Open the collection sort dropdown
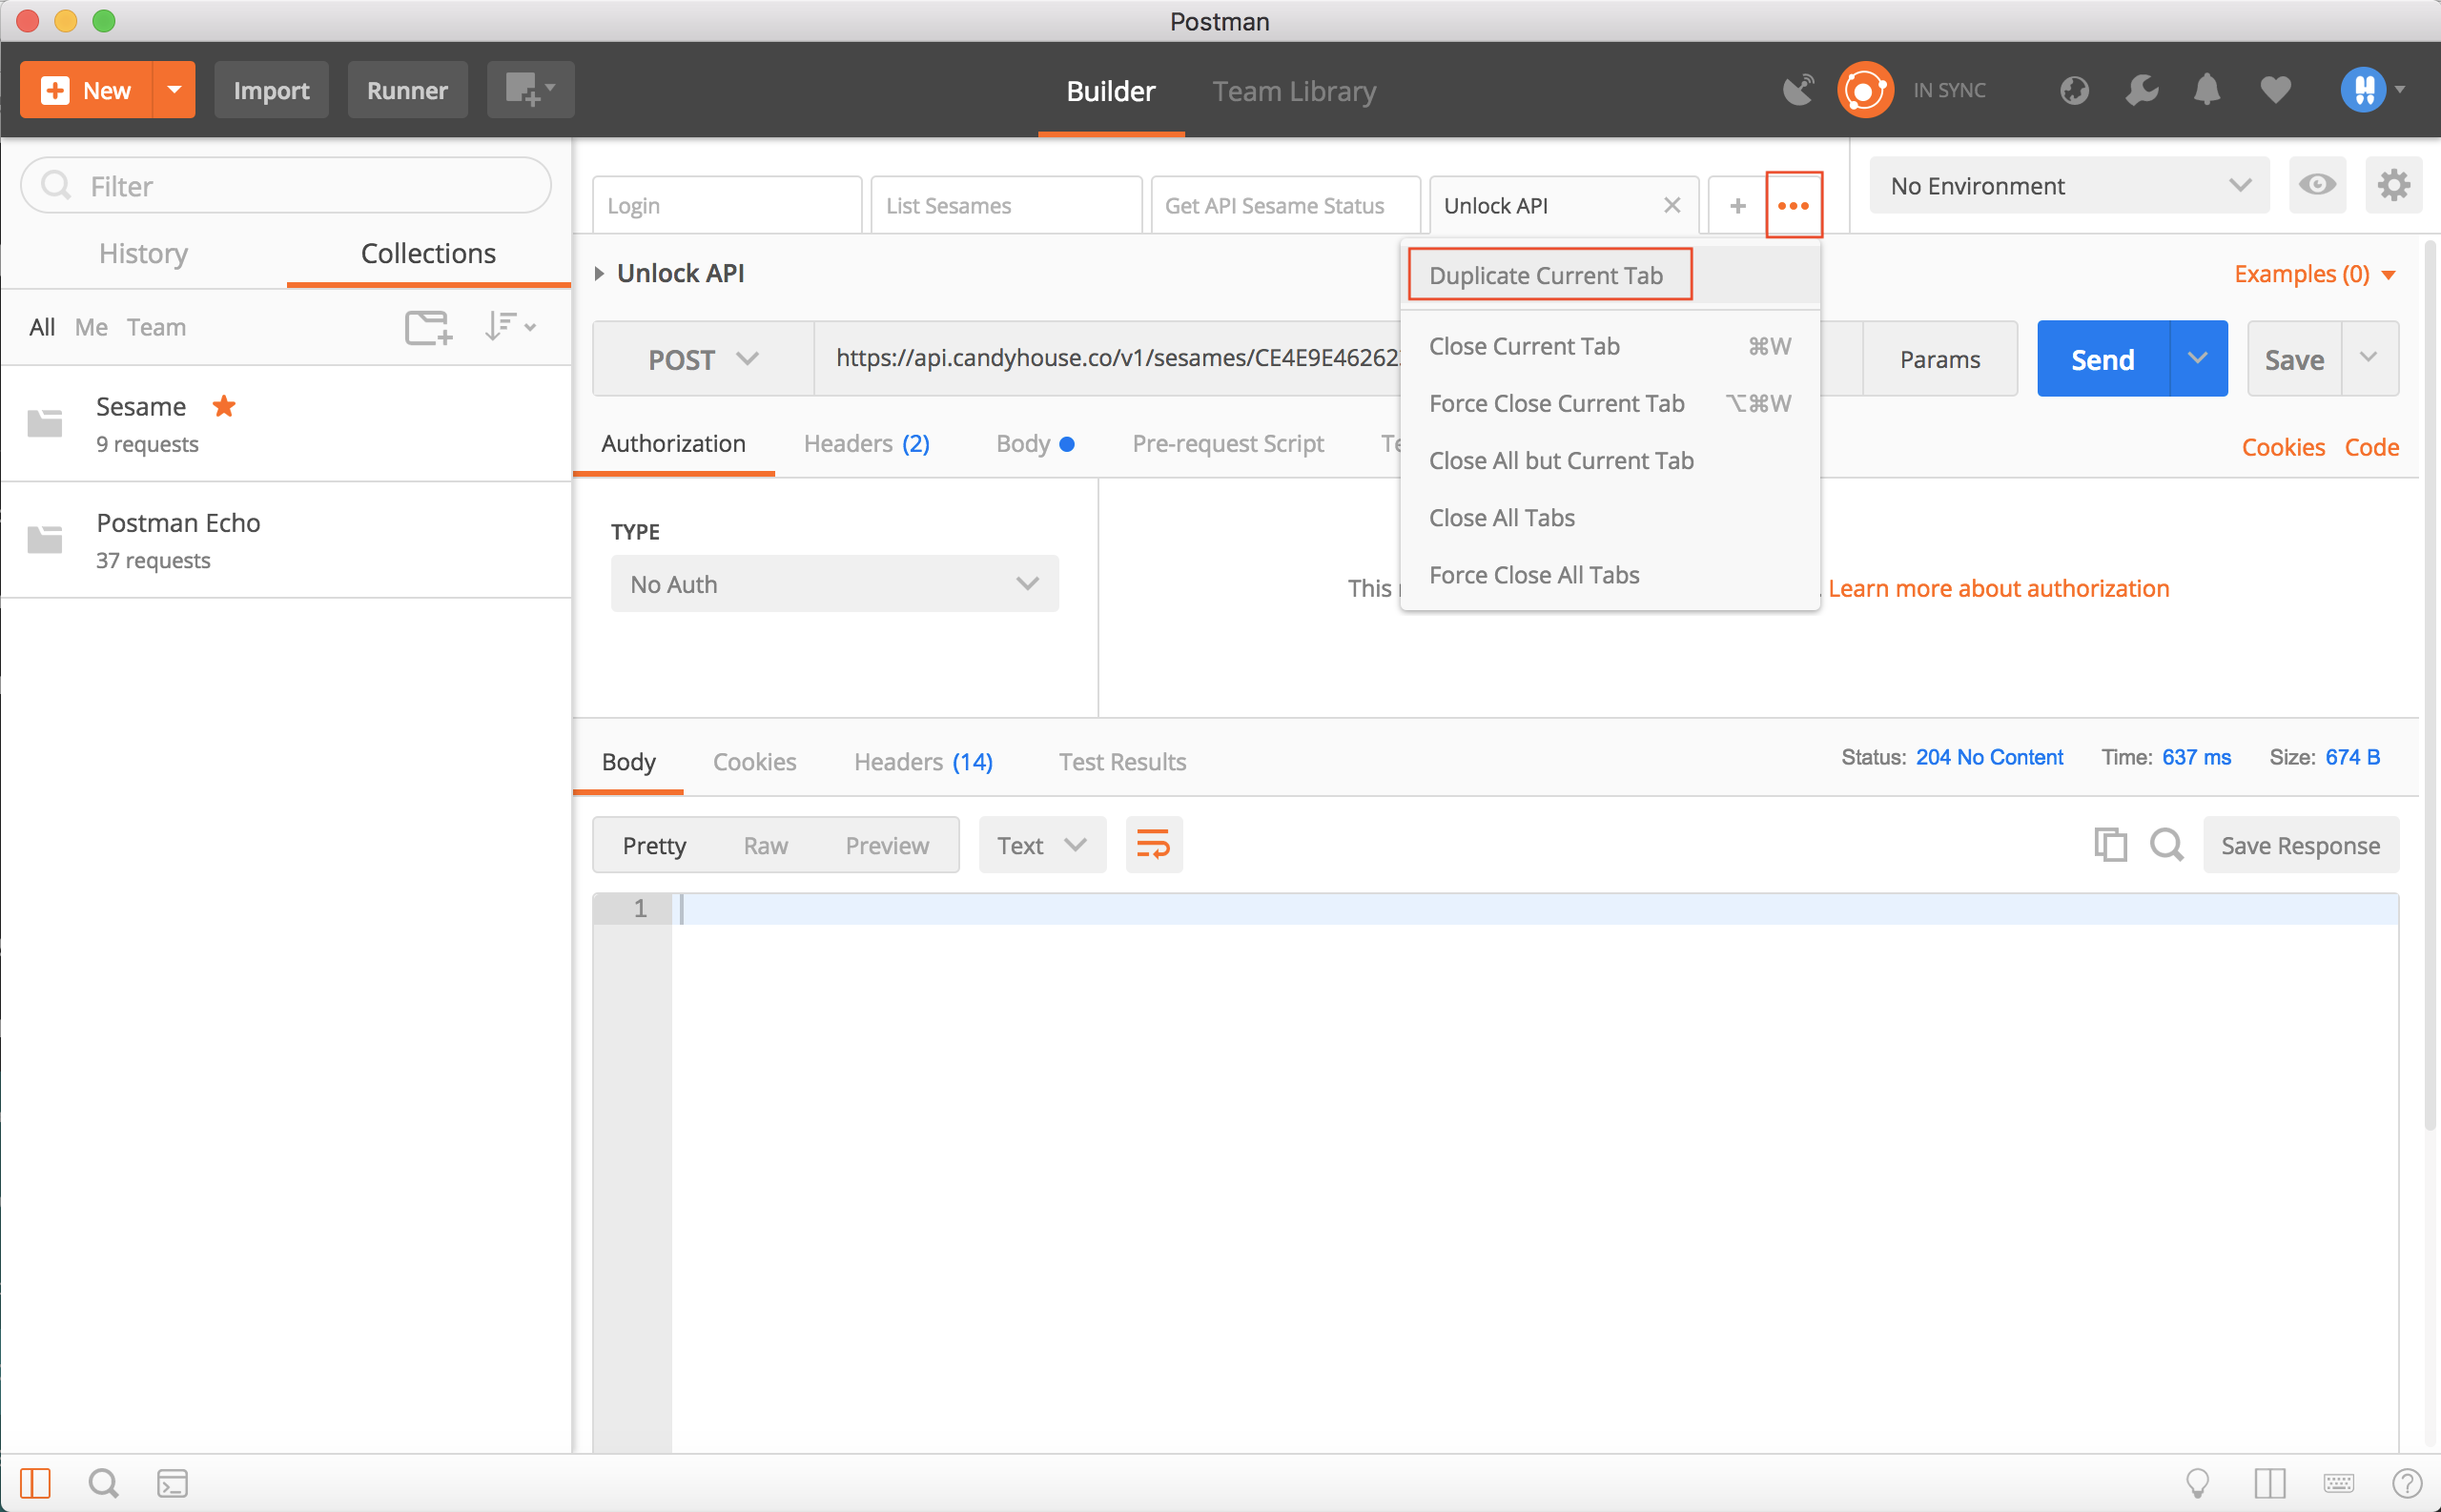The image size is (2441, 1512). [x=510, y=327]
